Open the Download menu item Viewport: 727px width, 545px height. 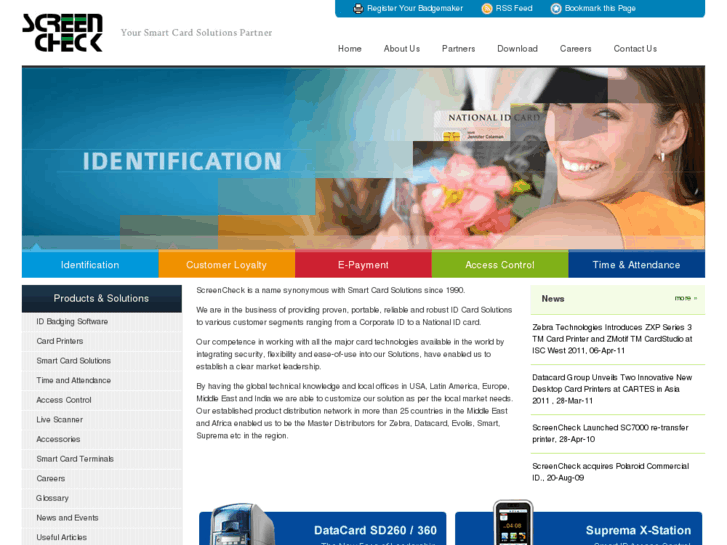click(x=517, y=49)
